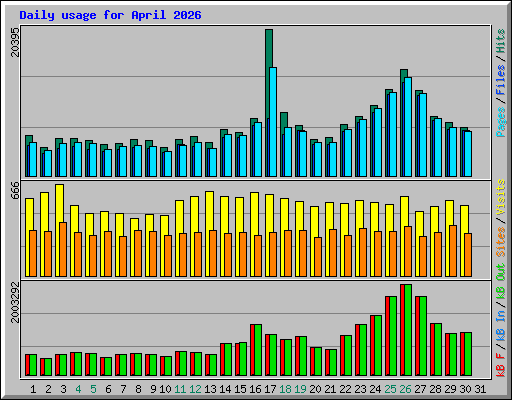Click the orange sites bar for day 20

tap(318, 257)
